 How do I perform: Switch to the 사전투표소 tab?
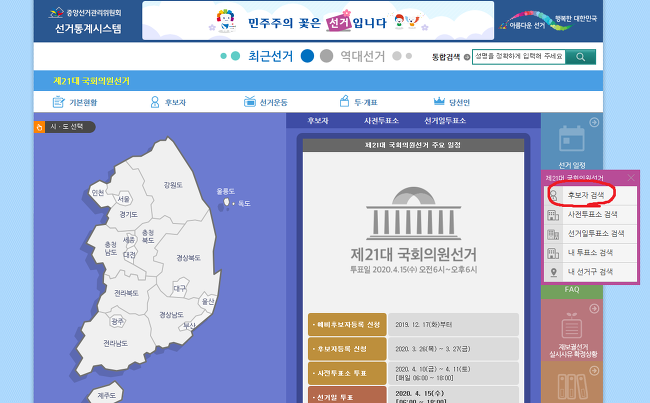click(x=381, y=121)
